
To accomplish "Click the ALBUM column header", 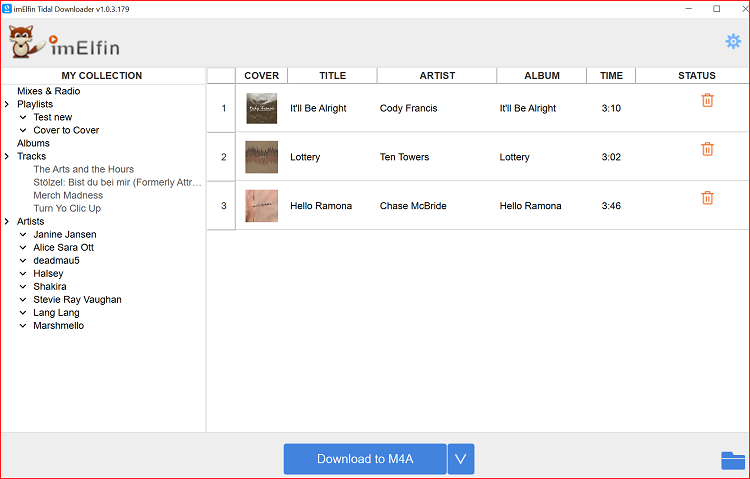I will (542, 76).
